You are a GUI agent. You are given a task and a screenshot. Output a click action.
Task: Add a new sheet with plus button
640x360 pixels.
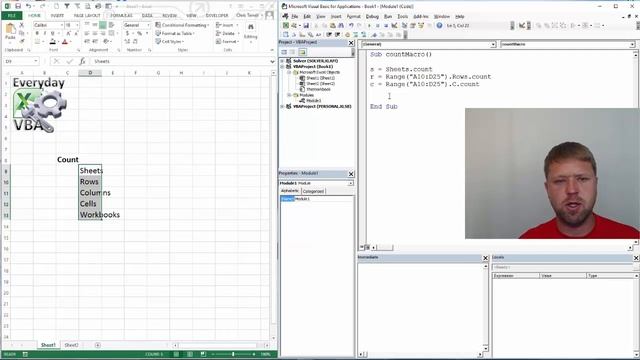pyautogui.click(x=98, y=345)
